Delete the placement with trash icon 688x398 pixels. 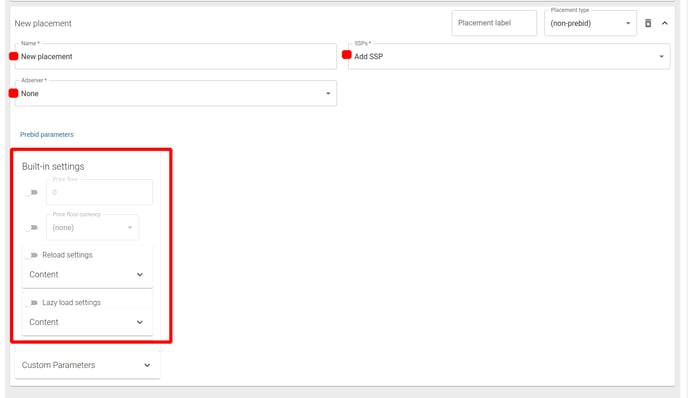pyautogui.click(x=648, y=23)
